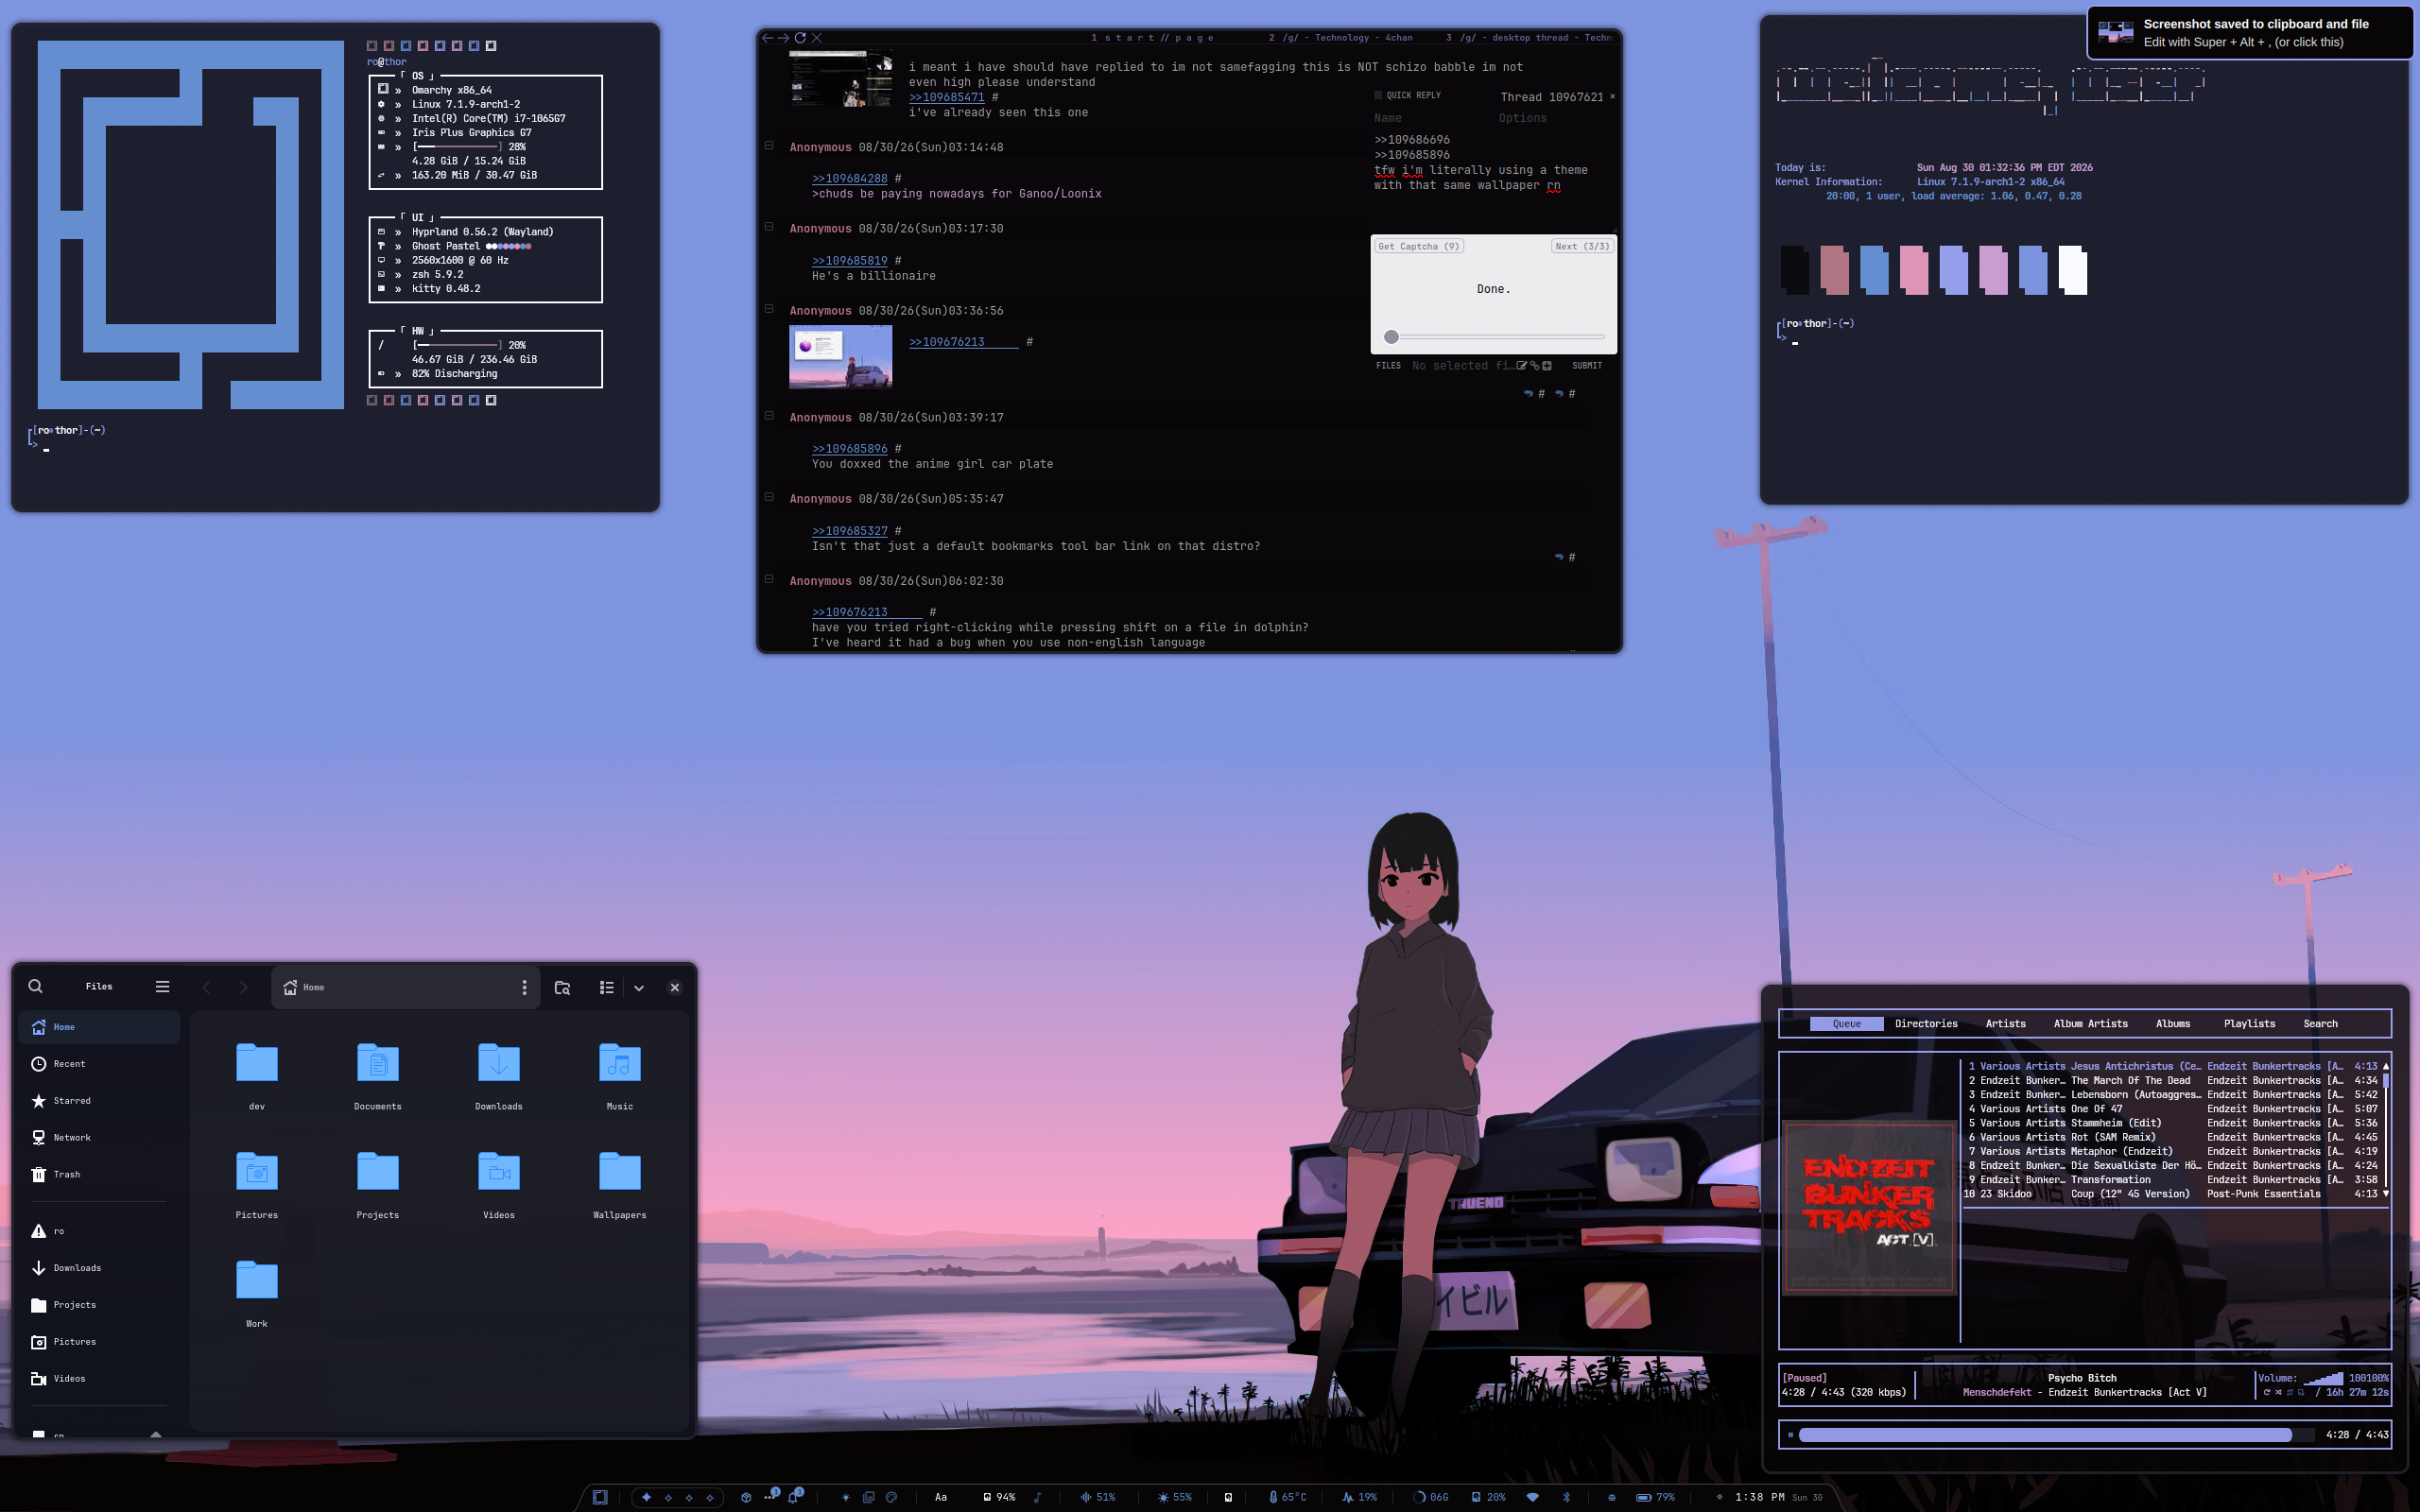Switch to the /g/ - Technology - 4chan tab
2420x1512 pixels.
pyautogui.click(x=1340, y=38)
